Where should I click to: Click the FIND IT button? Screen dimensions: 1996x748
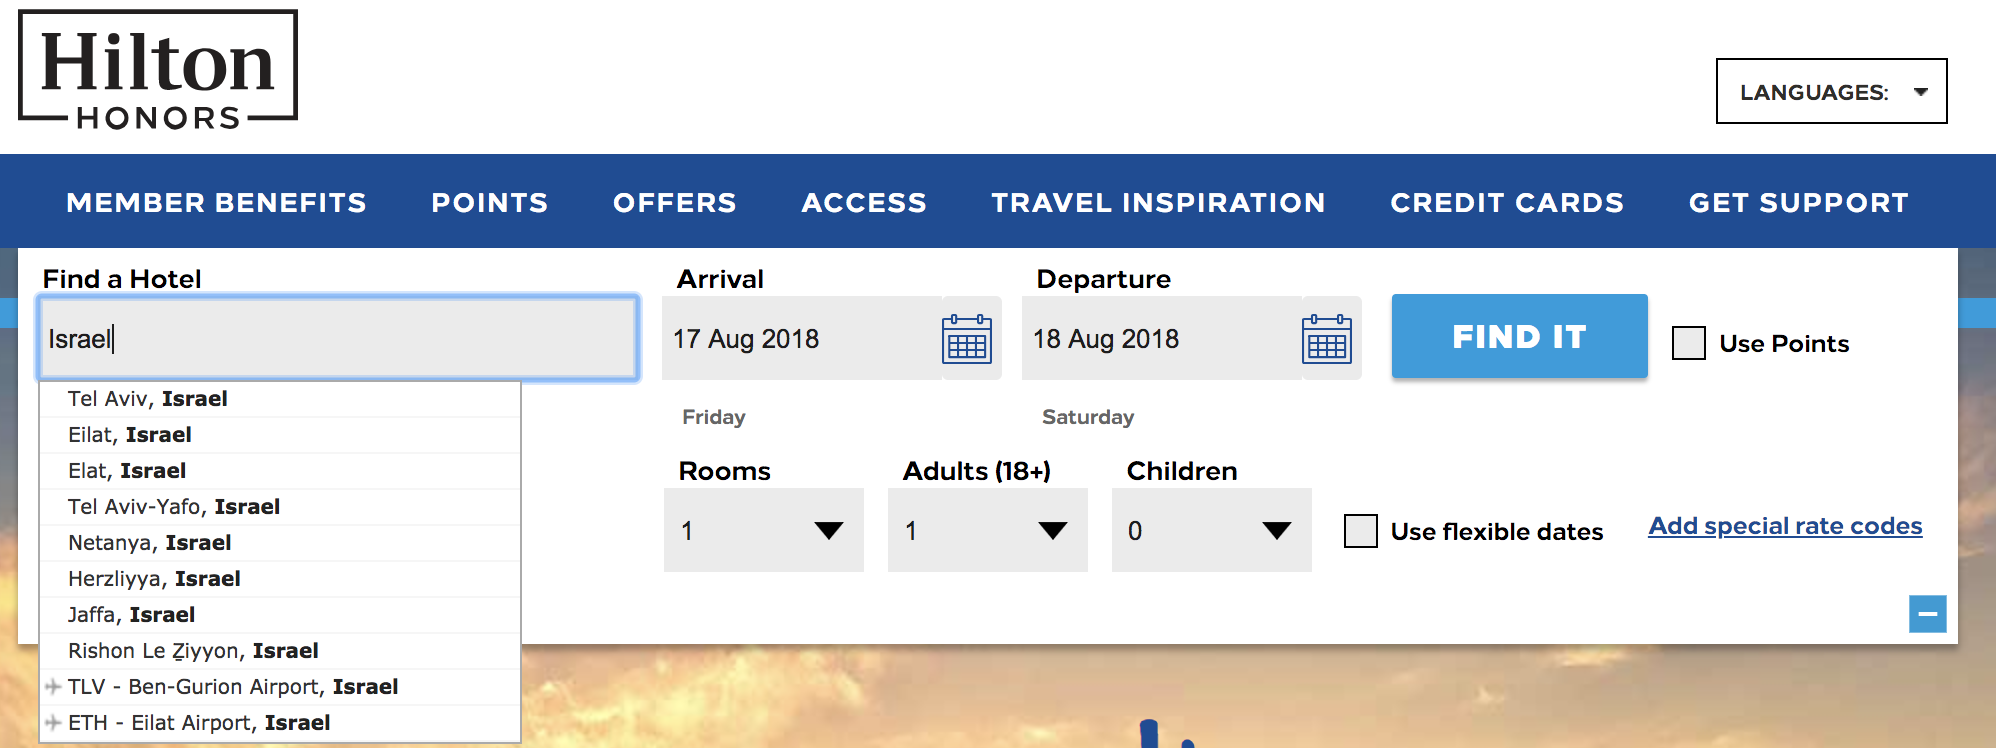point(1519,336)
